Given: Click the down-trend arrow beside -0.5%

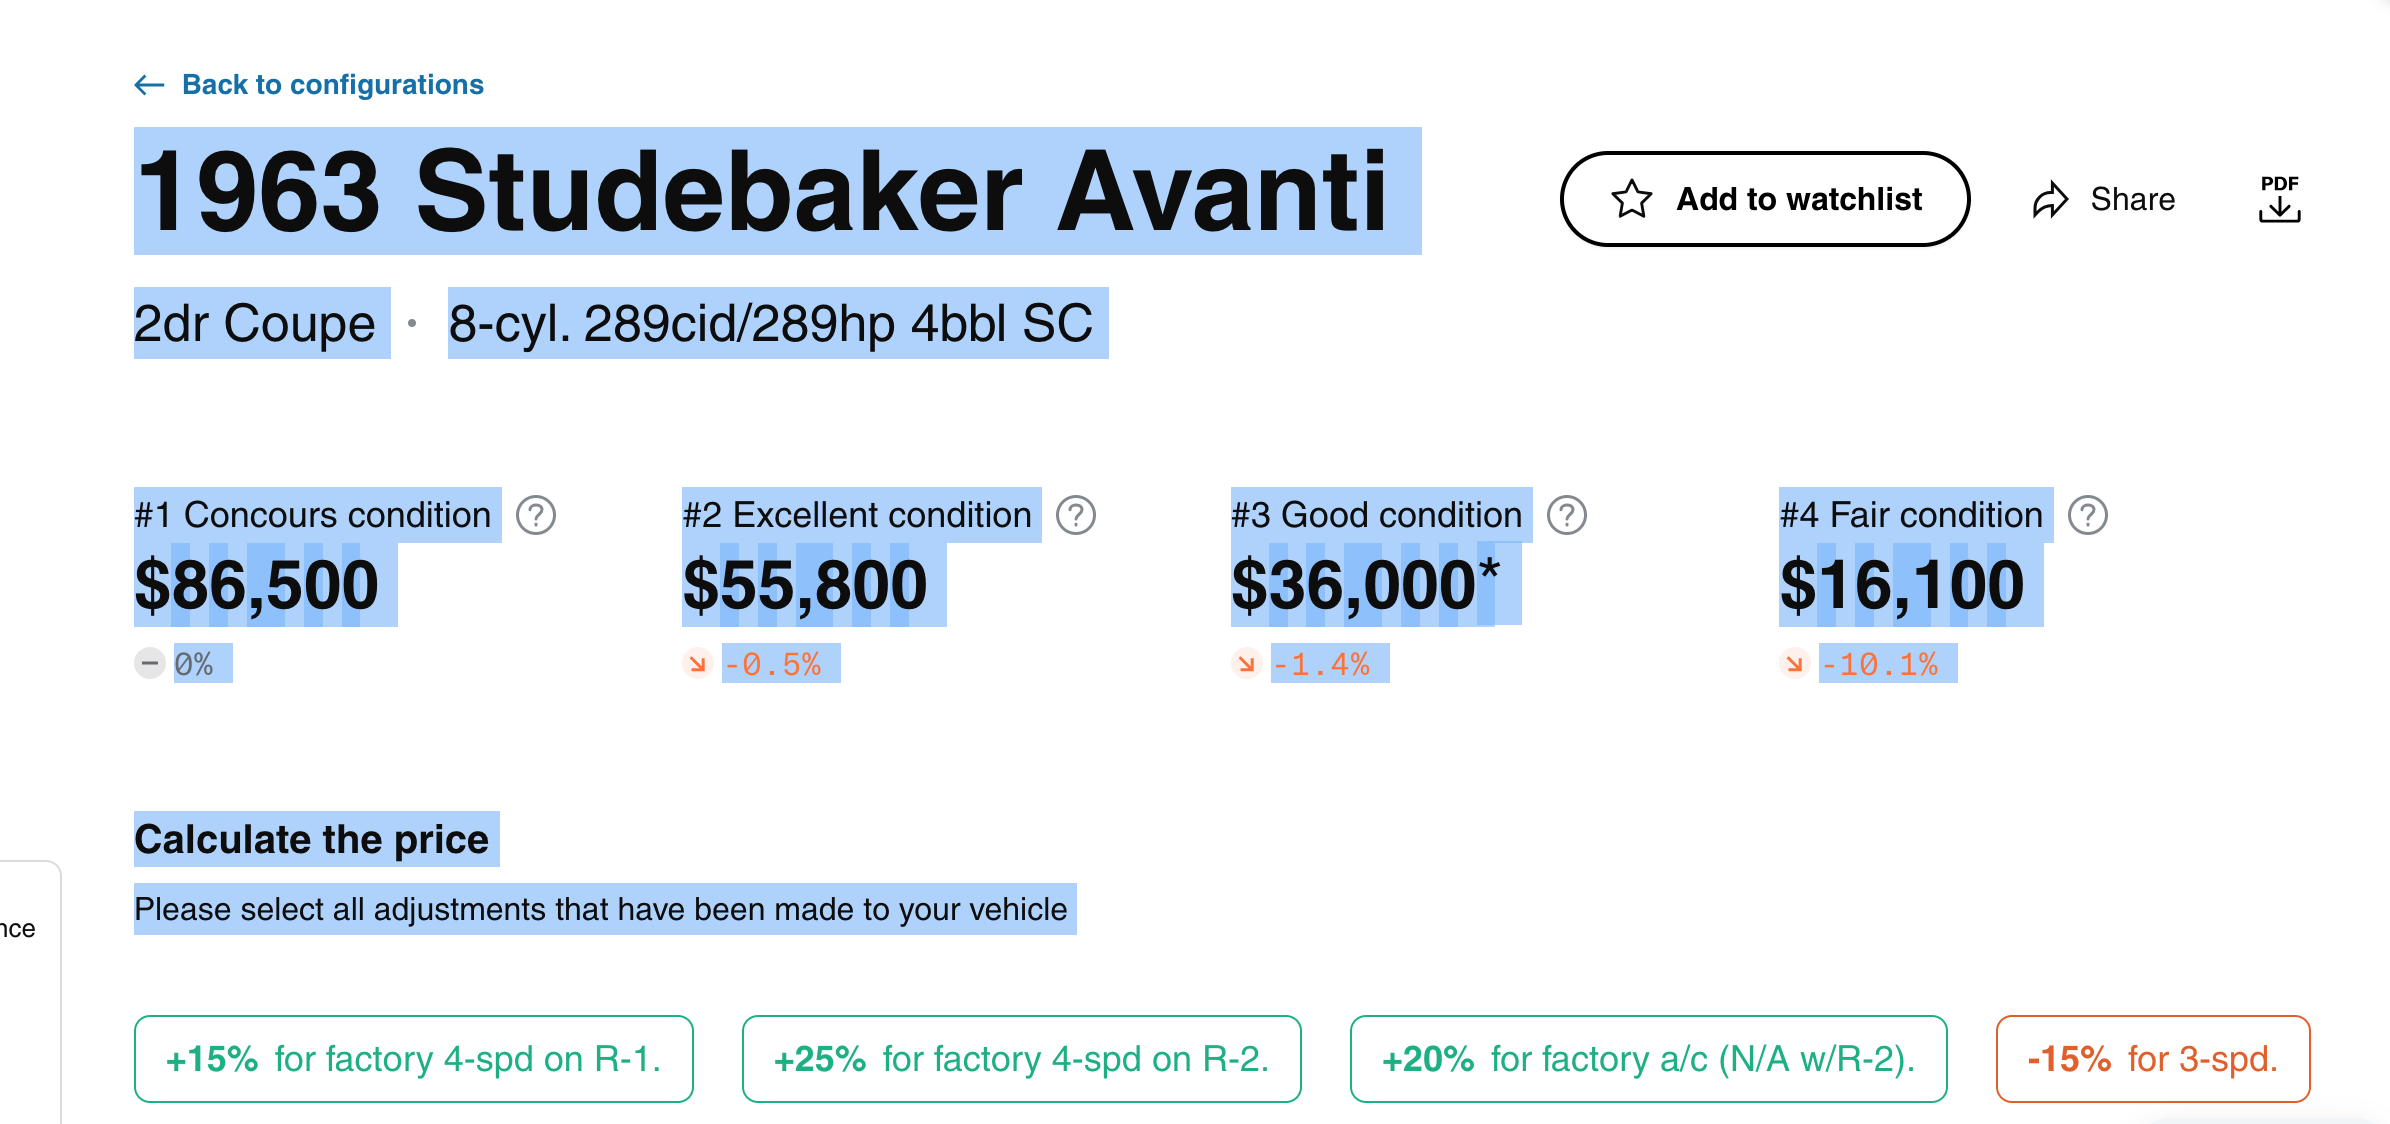Looking at the screenshot, I should 697,664.
